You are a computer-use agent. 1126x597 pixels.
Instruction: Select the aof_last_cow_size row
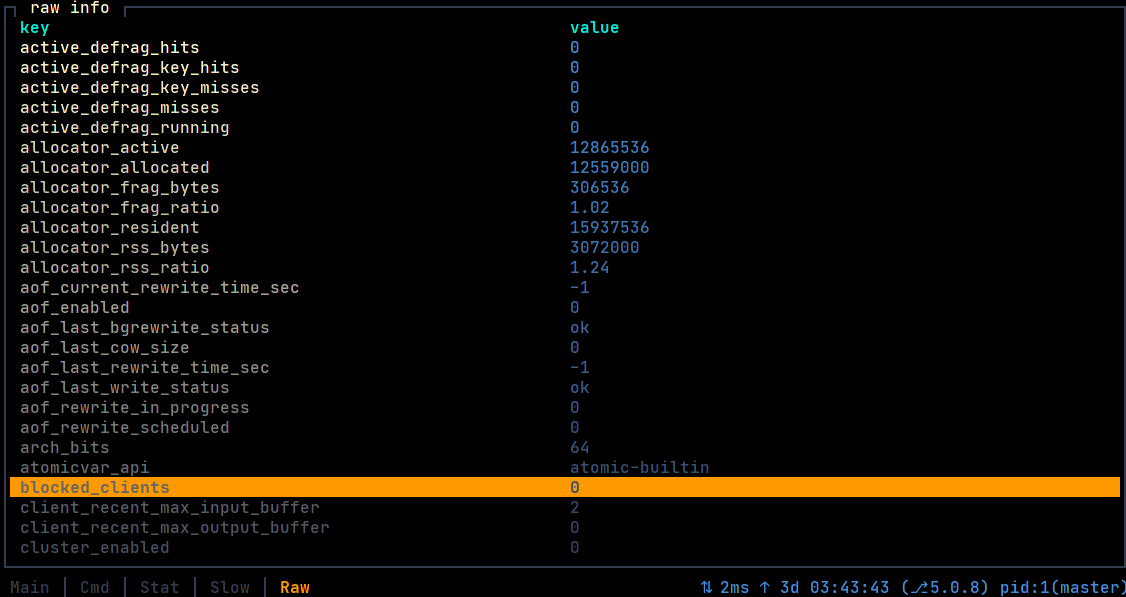click(565, 348)
